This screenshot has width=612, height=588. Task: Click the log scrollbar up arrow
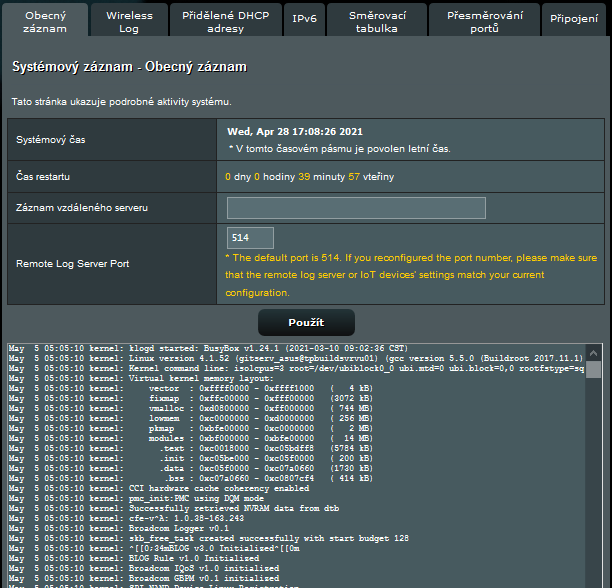click(x=593, y=352)
